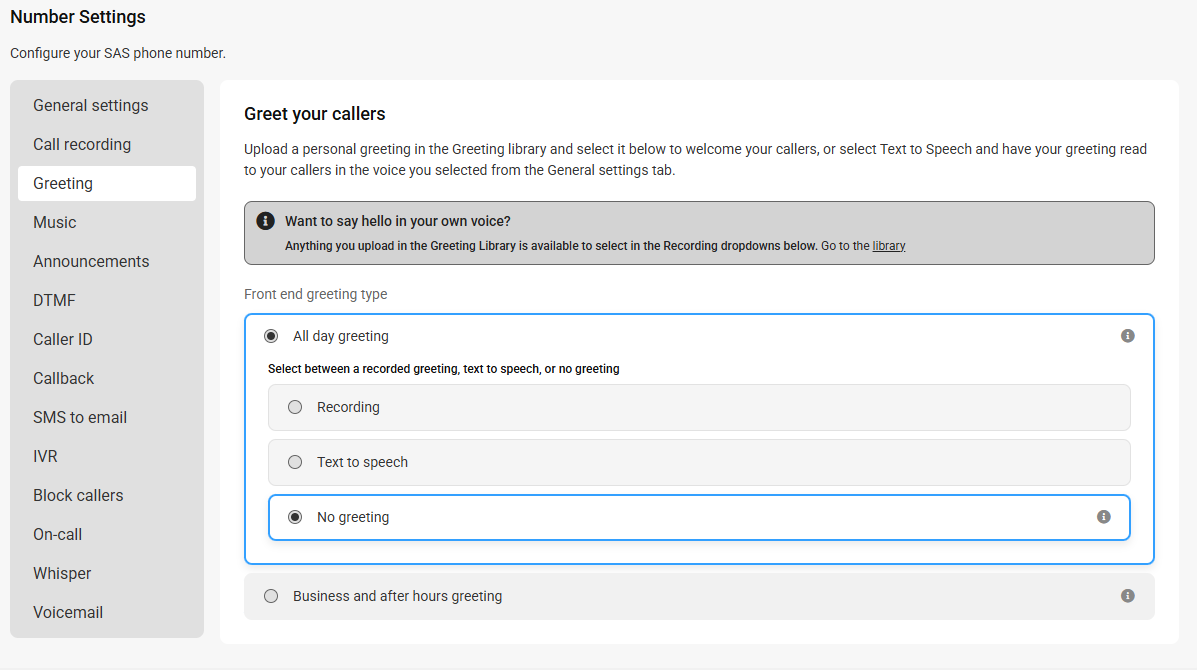Screen dimensions: 1197x670
Task: Select the All day greeting radio button
Action: [x=271, y=336]
